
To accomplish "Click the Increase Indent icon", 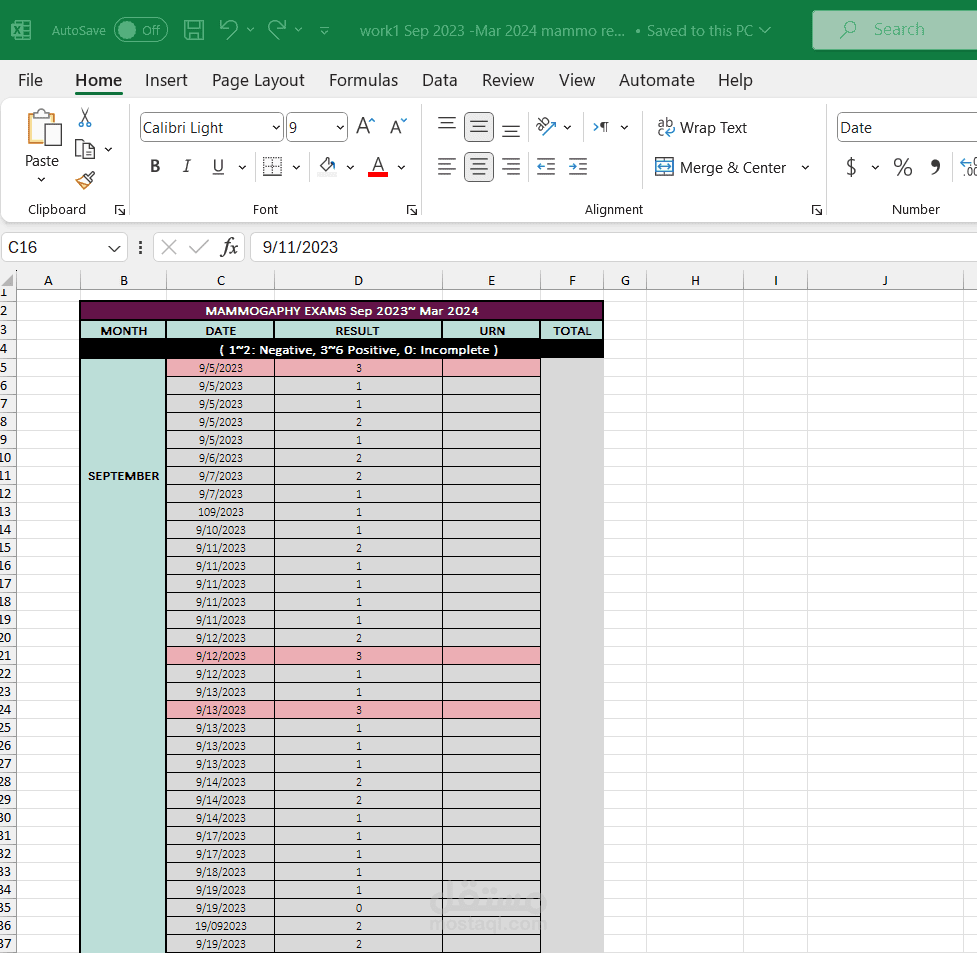I will click(578, 166).
